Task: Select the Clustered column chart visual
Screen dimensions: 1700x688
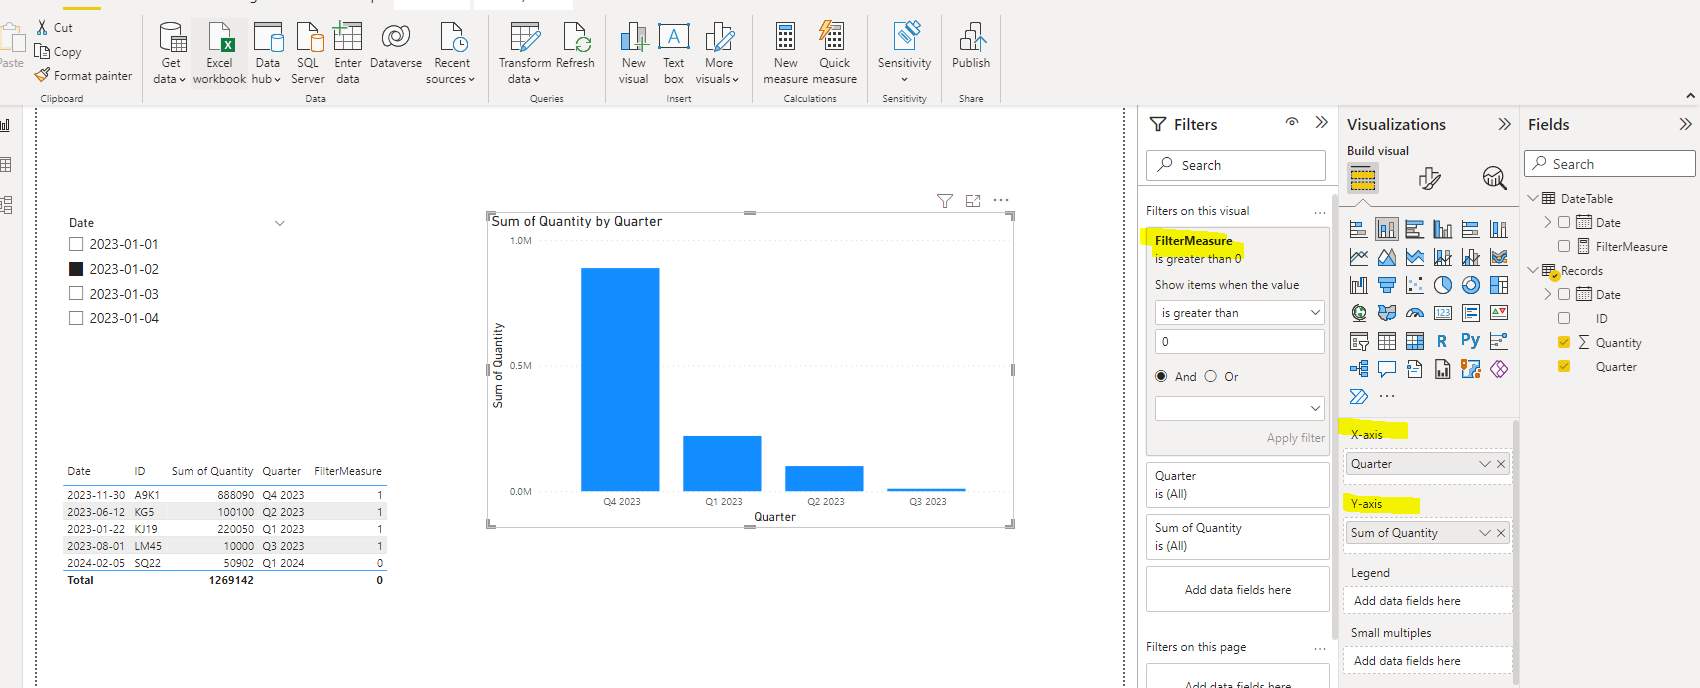Action: pos(1442,229)
